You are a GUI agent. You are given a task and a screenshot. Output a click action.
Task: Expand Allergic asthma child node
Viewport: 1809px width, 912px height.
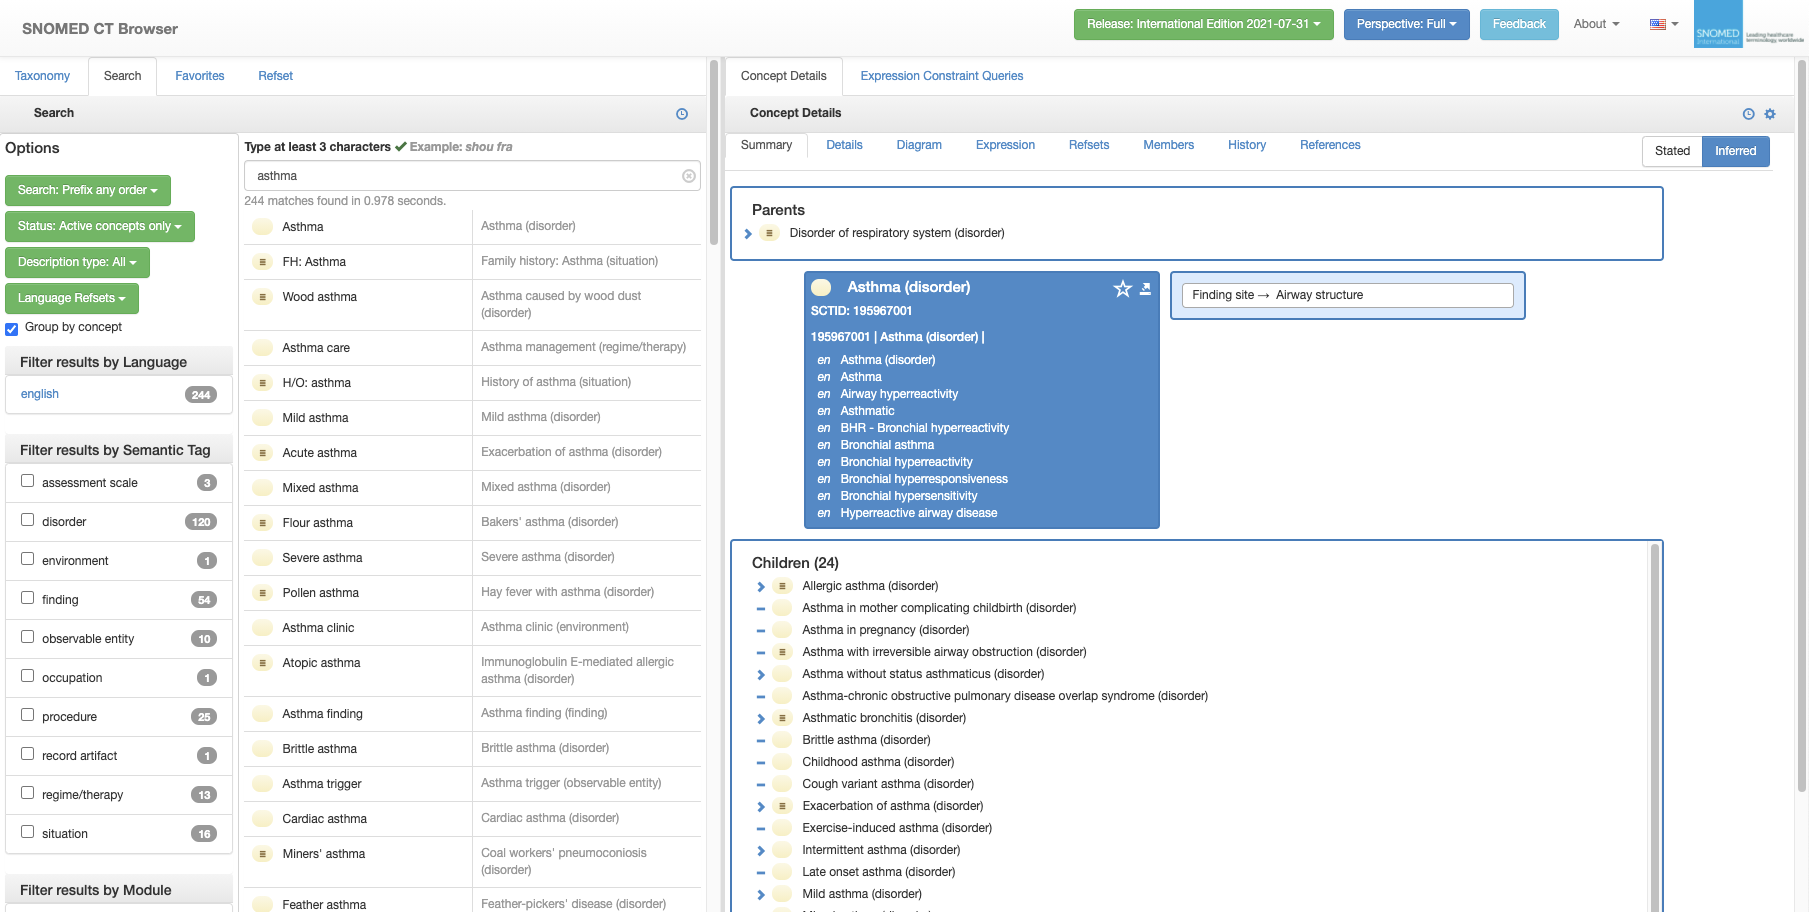(761, 587)
